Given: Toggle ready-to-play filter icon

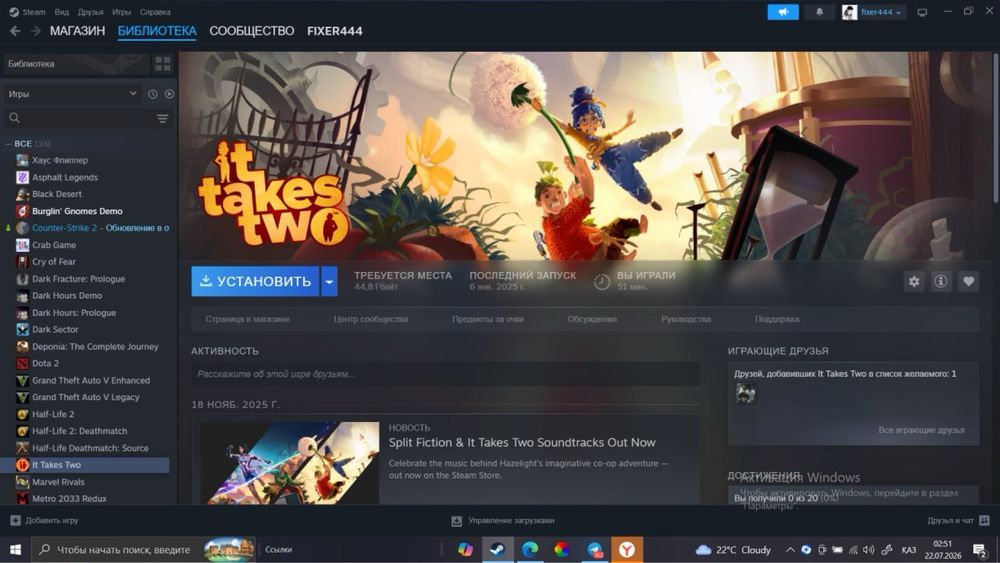Looking at the screenshot, I should click(169, 94).
